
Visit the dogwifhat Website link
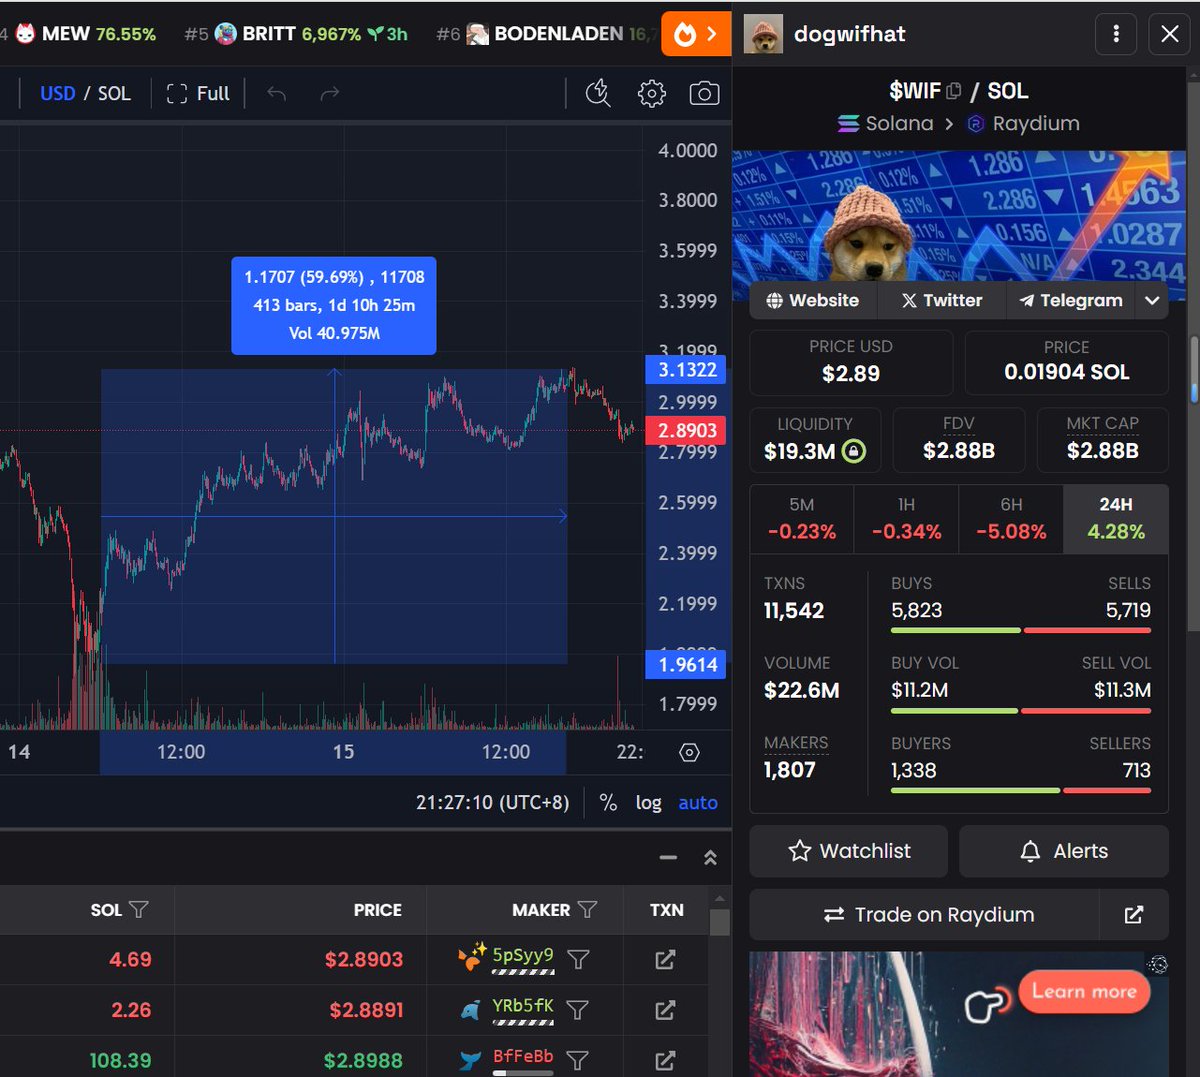point(813,300)
